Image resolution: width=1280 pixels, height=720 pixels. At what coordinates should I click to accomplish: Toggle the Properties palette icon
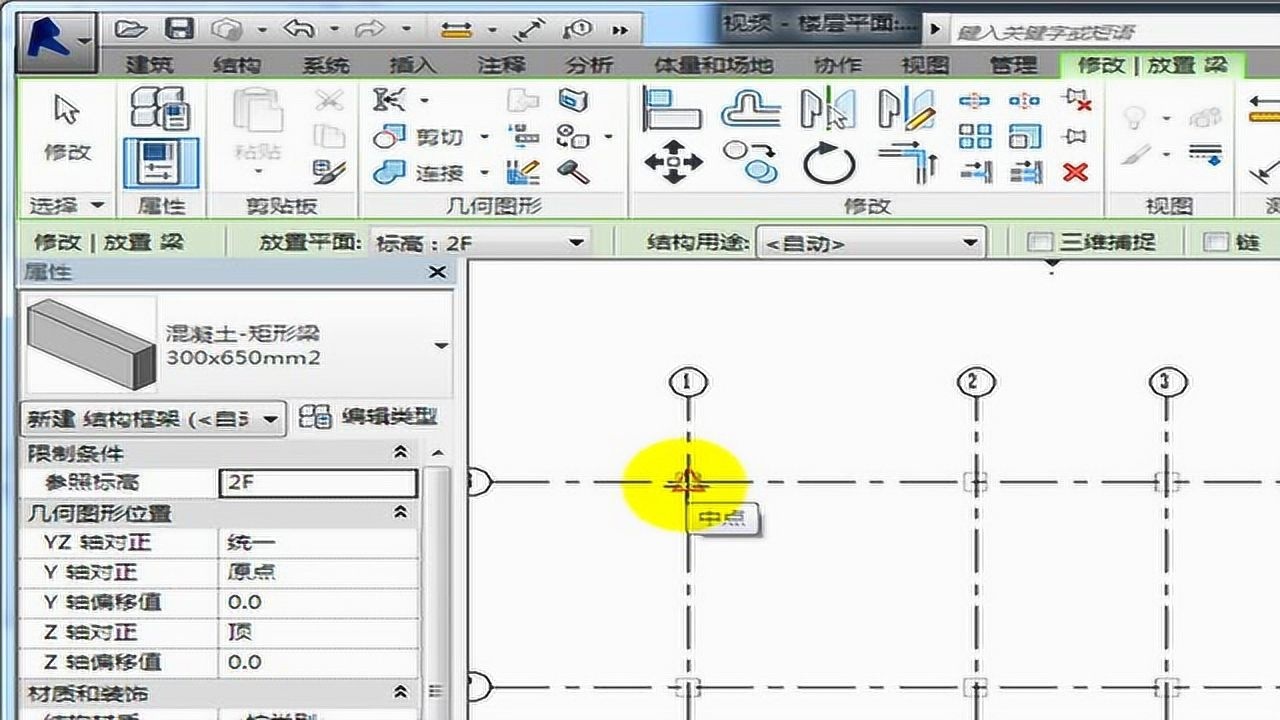click(x=161, y=163)
